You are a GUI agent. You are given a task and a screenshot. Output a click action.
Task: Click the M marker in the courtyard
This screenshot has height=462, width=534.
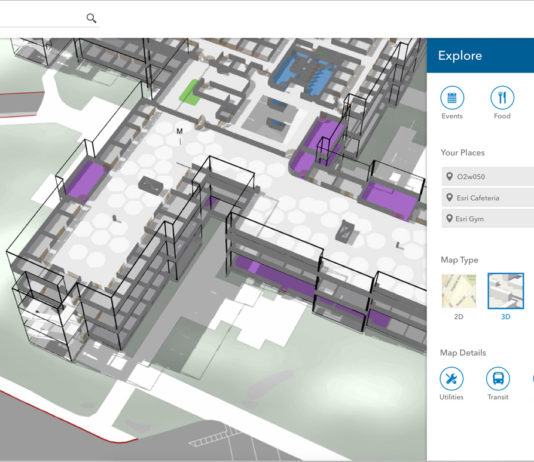pos(179,131)
